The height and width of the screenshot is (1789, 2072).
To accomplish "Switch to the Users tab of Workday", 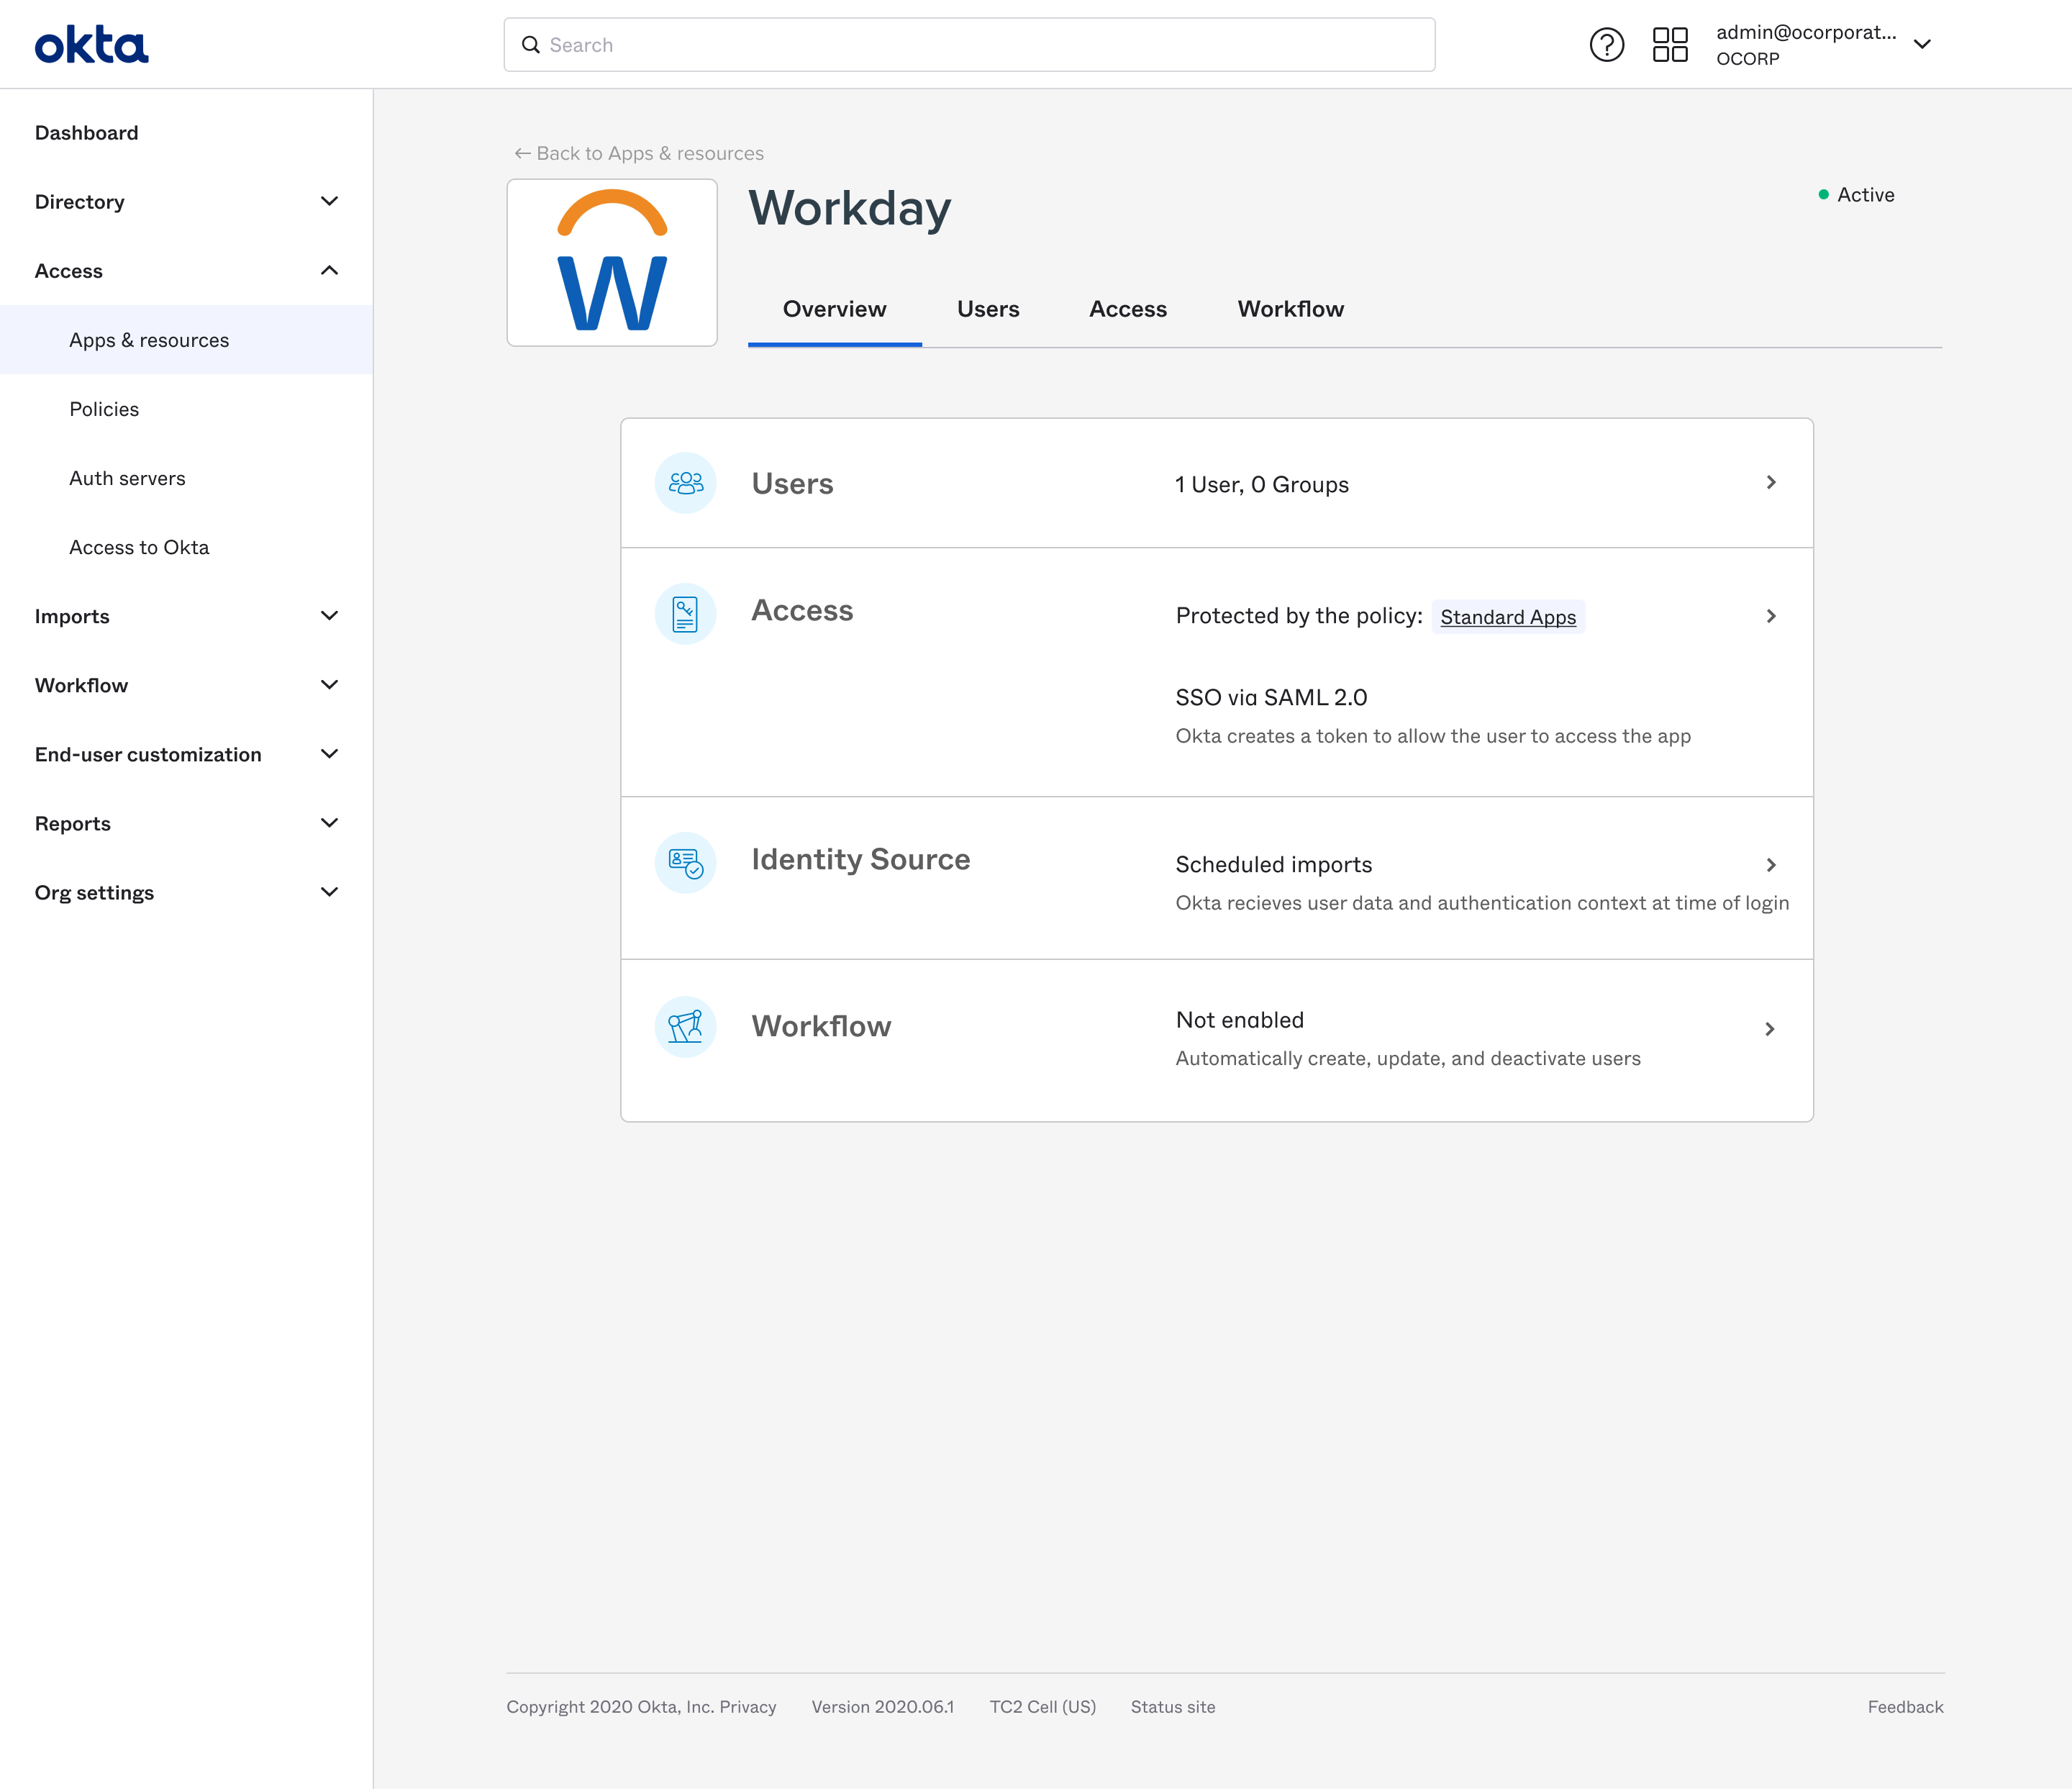I will 988,309.
